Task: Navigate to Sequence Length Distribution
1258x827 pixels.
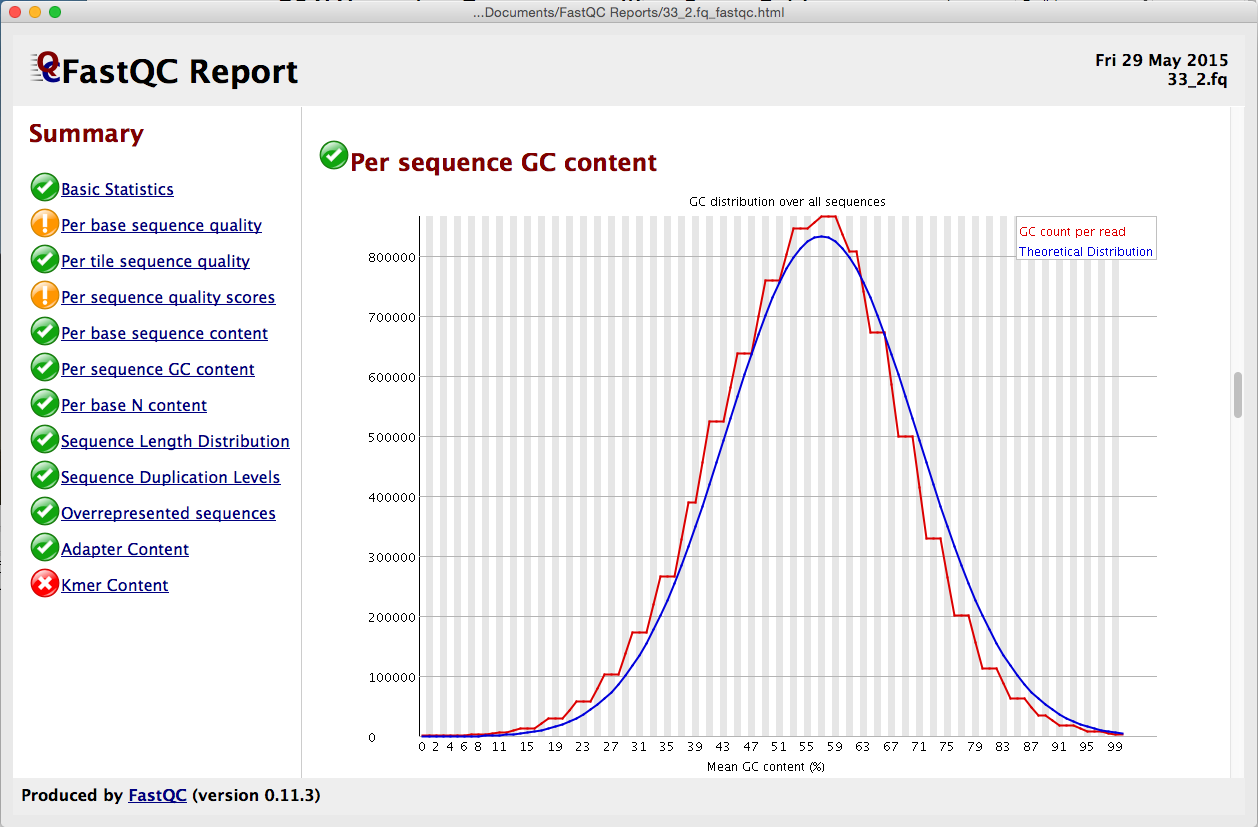Action: pyautogui.click(x=175, y=441)
